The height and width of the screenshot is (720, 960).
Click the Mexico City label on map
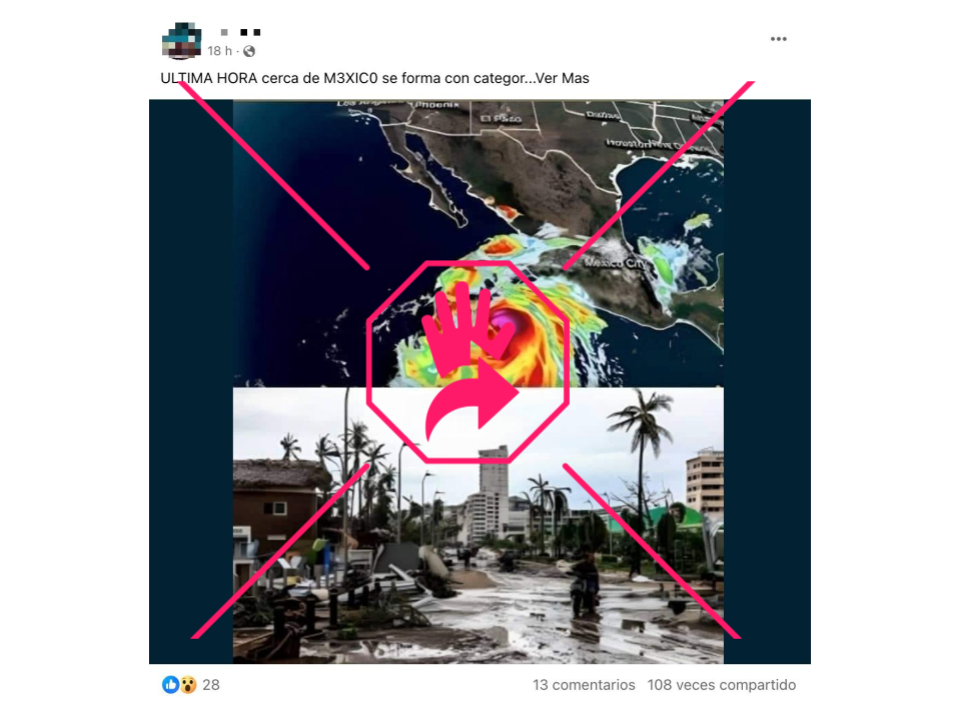(614, 263)
